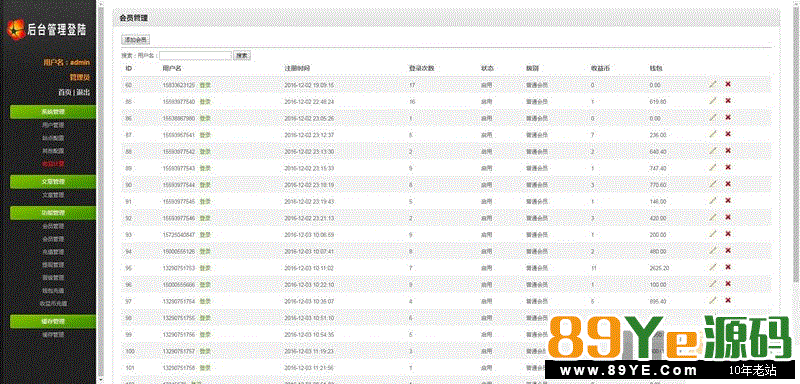Click the edit pencil for ID 94
Image resolution: width=800 pixels, height=384 pixels.
(x=713, y=250)
